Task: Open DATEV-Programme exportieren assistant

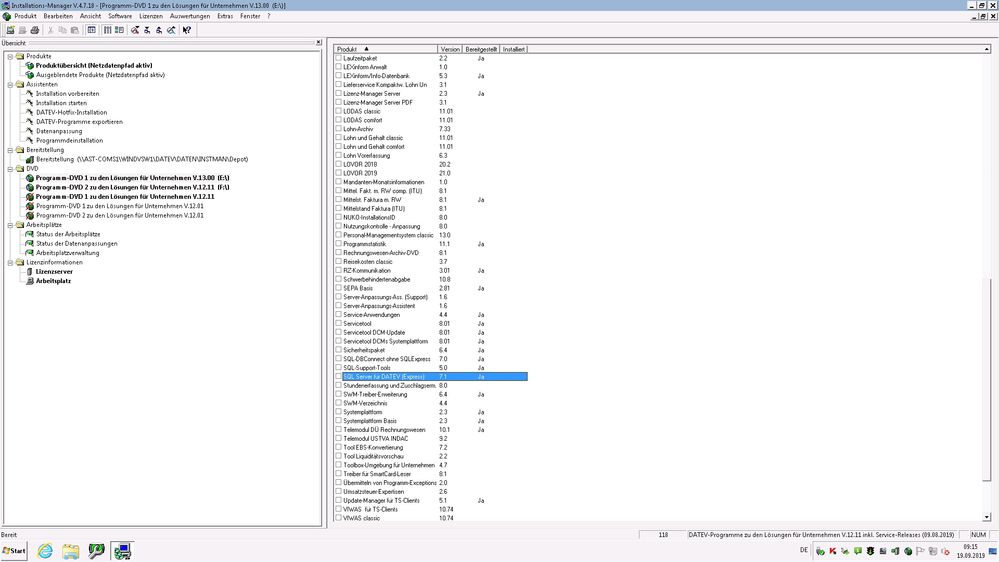Action: [x=79, y=122]
